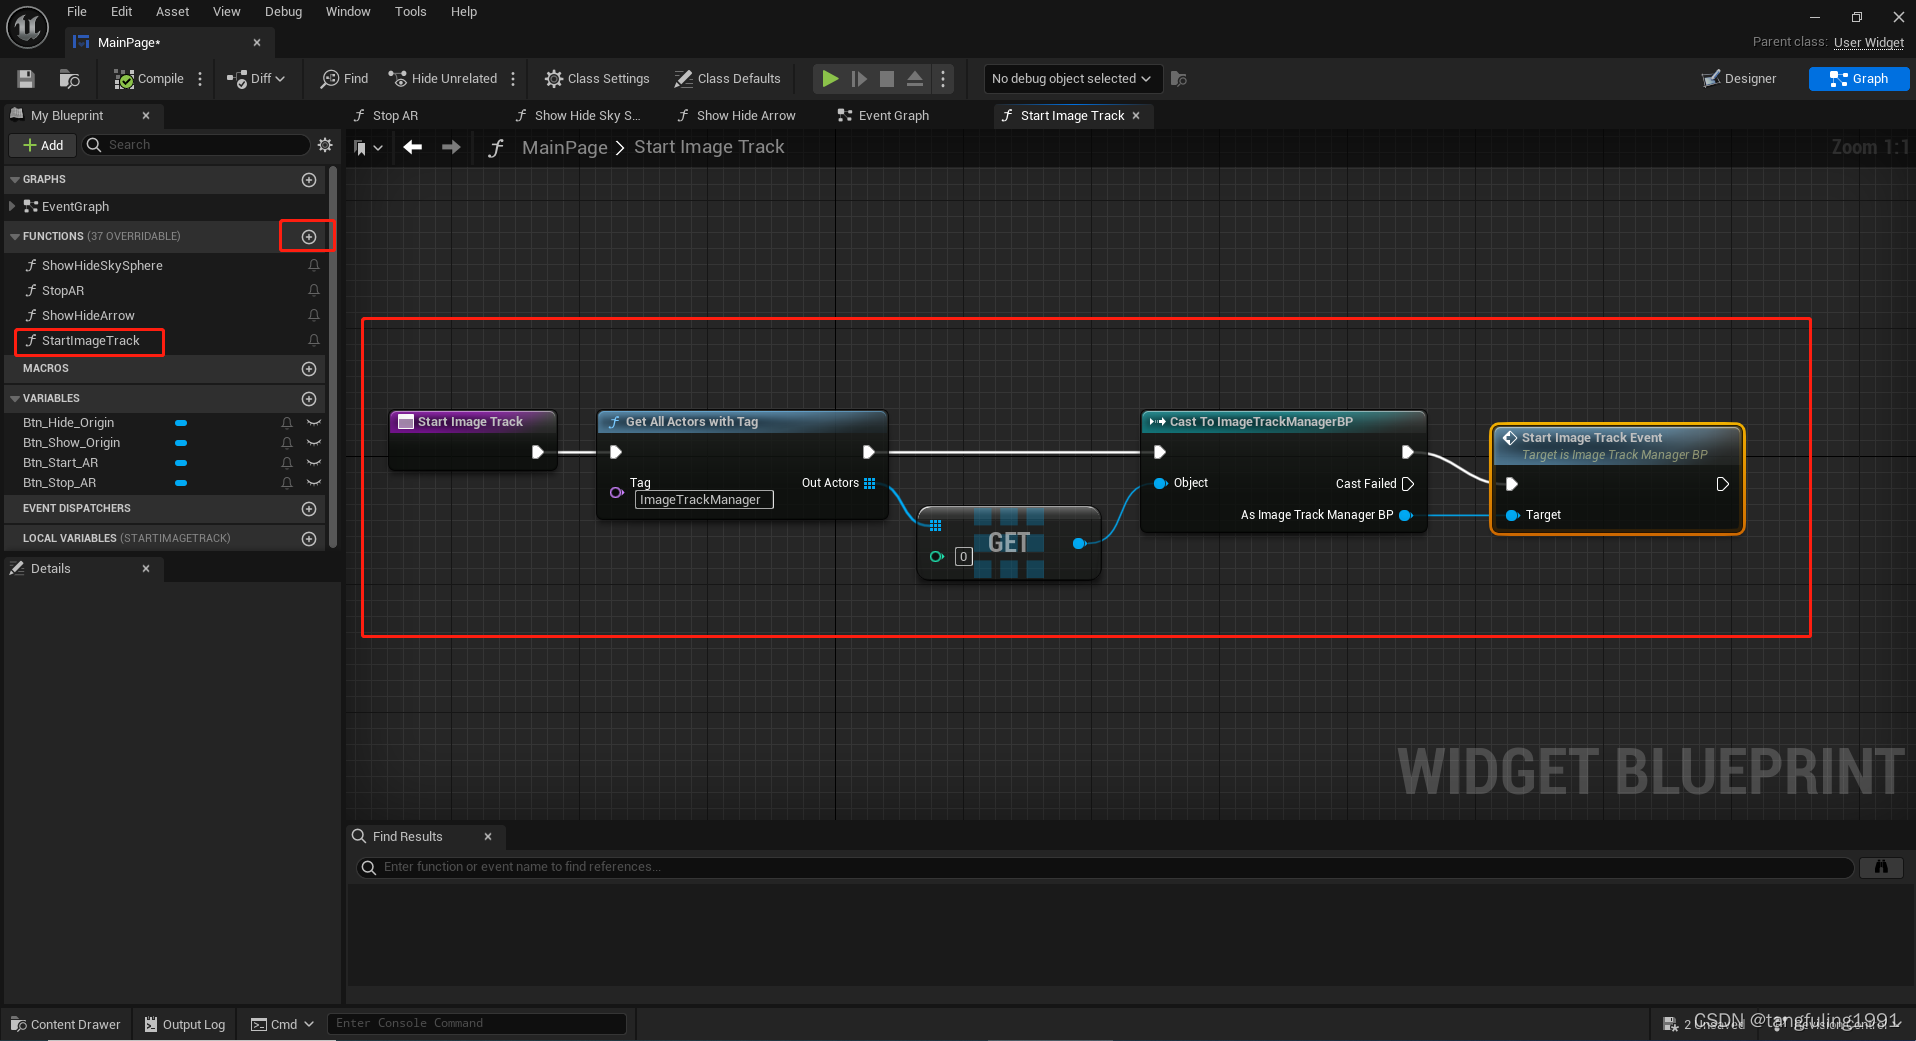Add a new macro with the plus icon

[309, 369]
